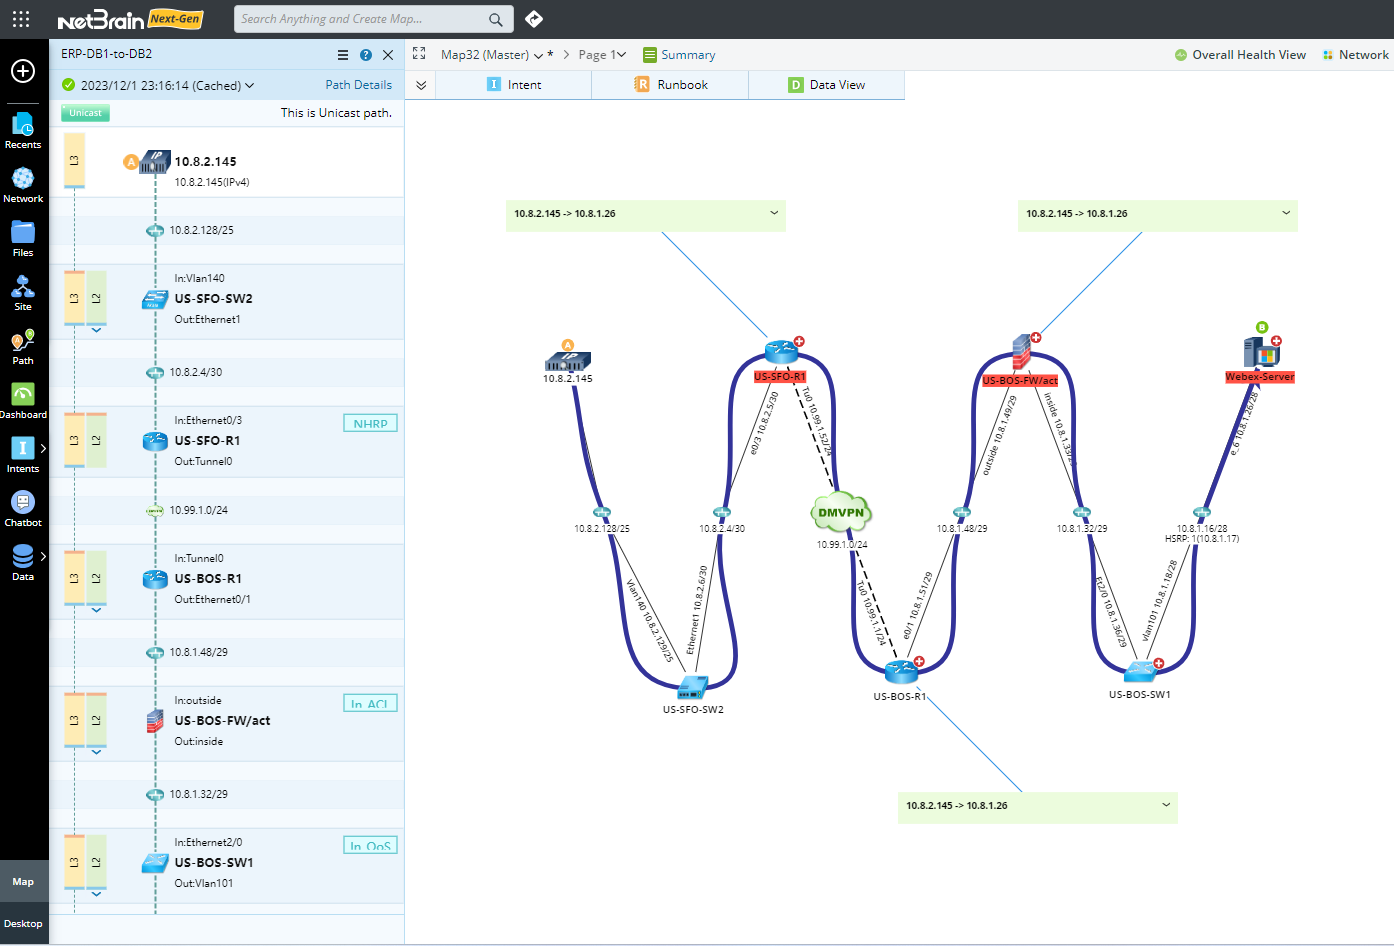This screenshot has width=1394, height=946.
Task: Click the NHRP tag on US-SFO-R1
Action: click(370, 423)
